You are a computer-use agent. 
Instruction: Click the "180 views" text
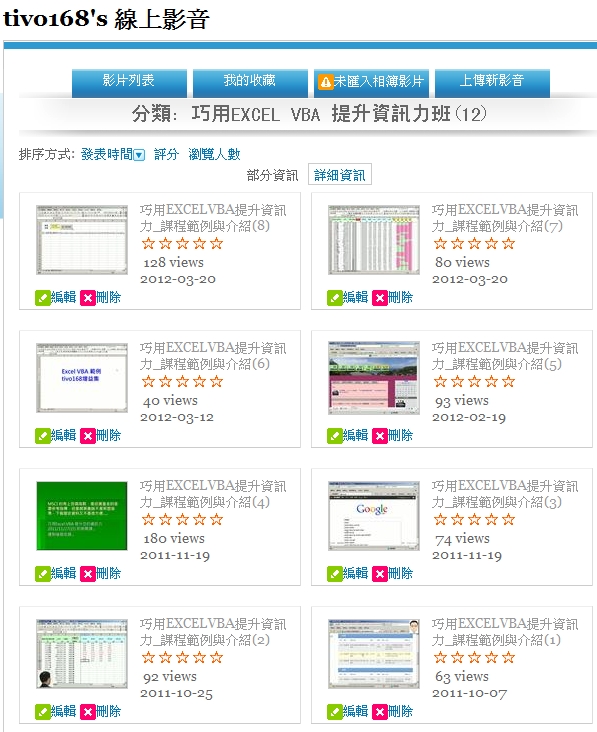[x=174, y=539]
